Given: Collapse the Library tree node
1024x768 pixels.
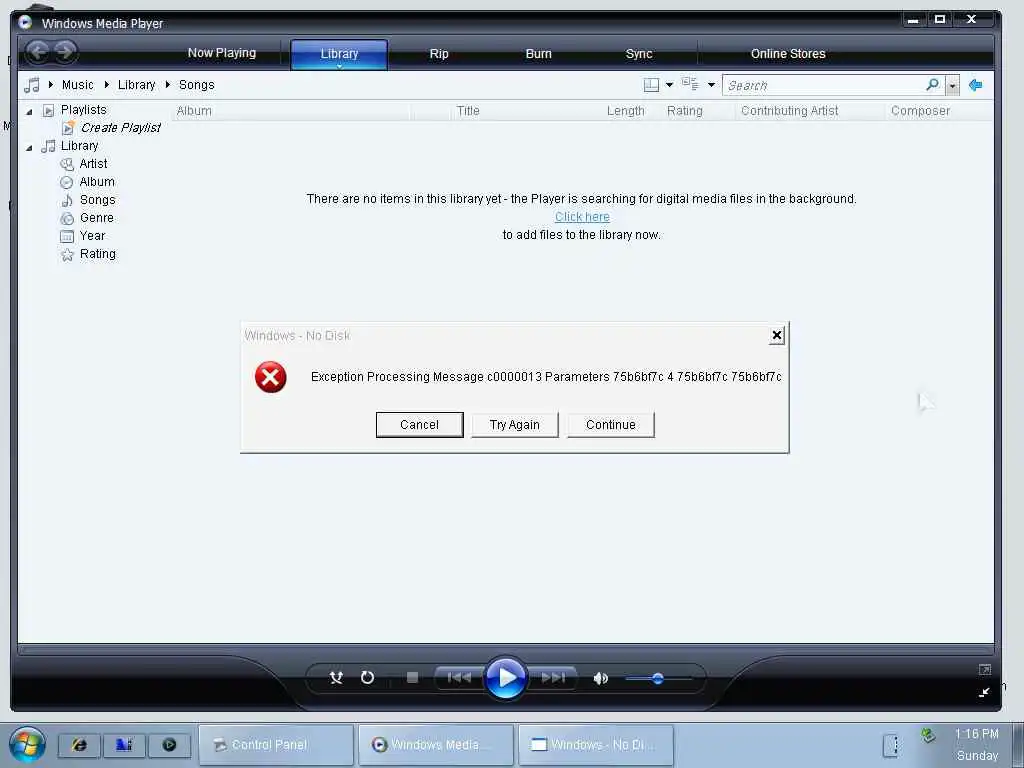Looking at the screenshot, I should [29, 148].
